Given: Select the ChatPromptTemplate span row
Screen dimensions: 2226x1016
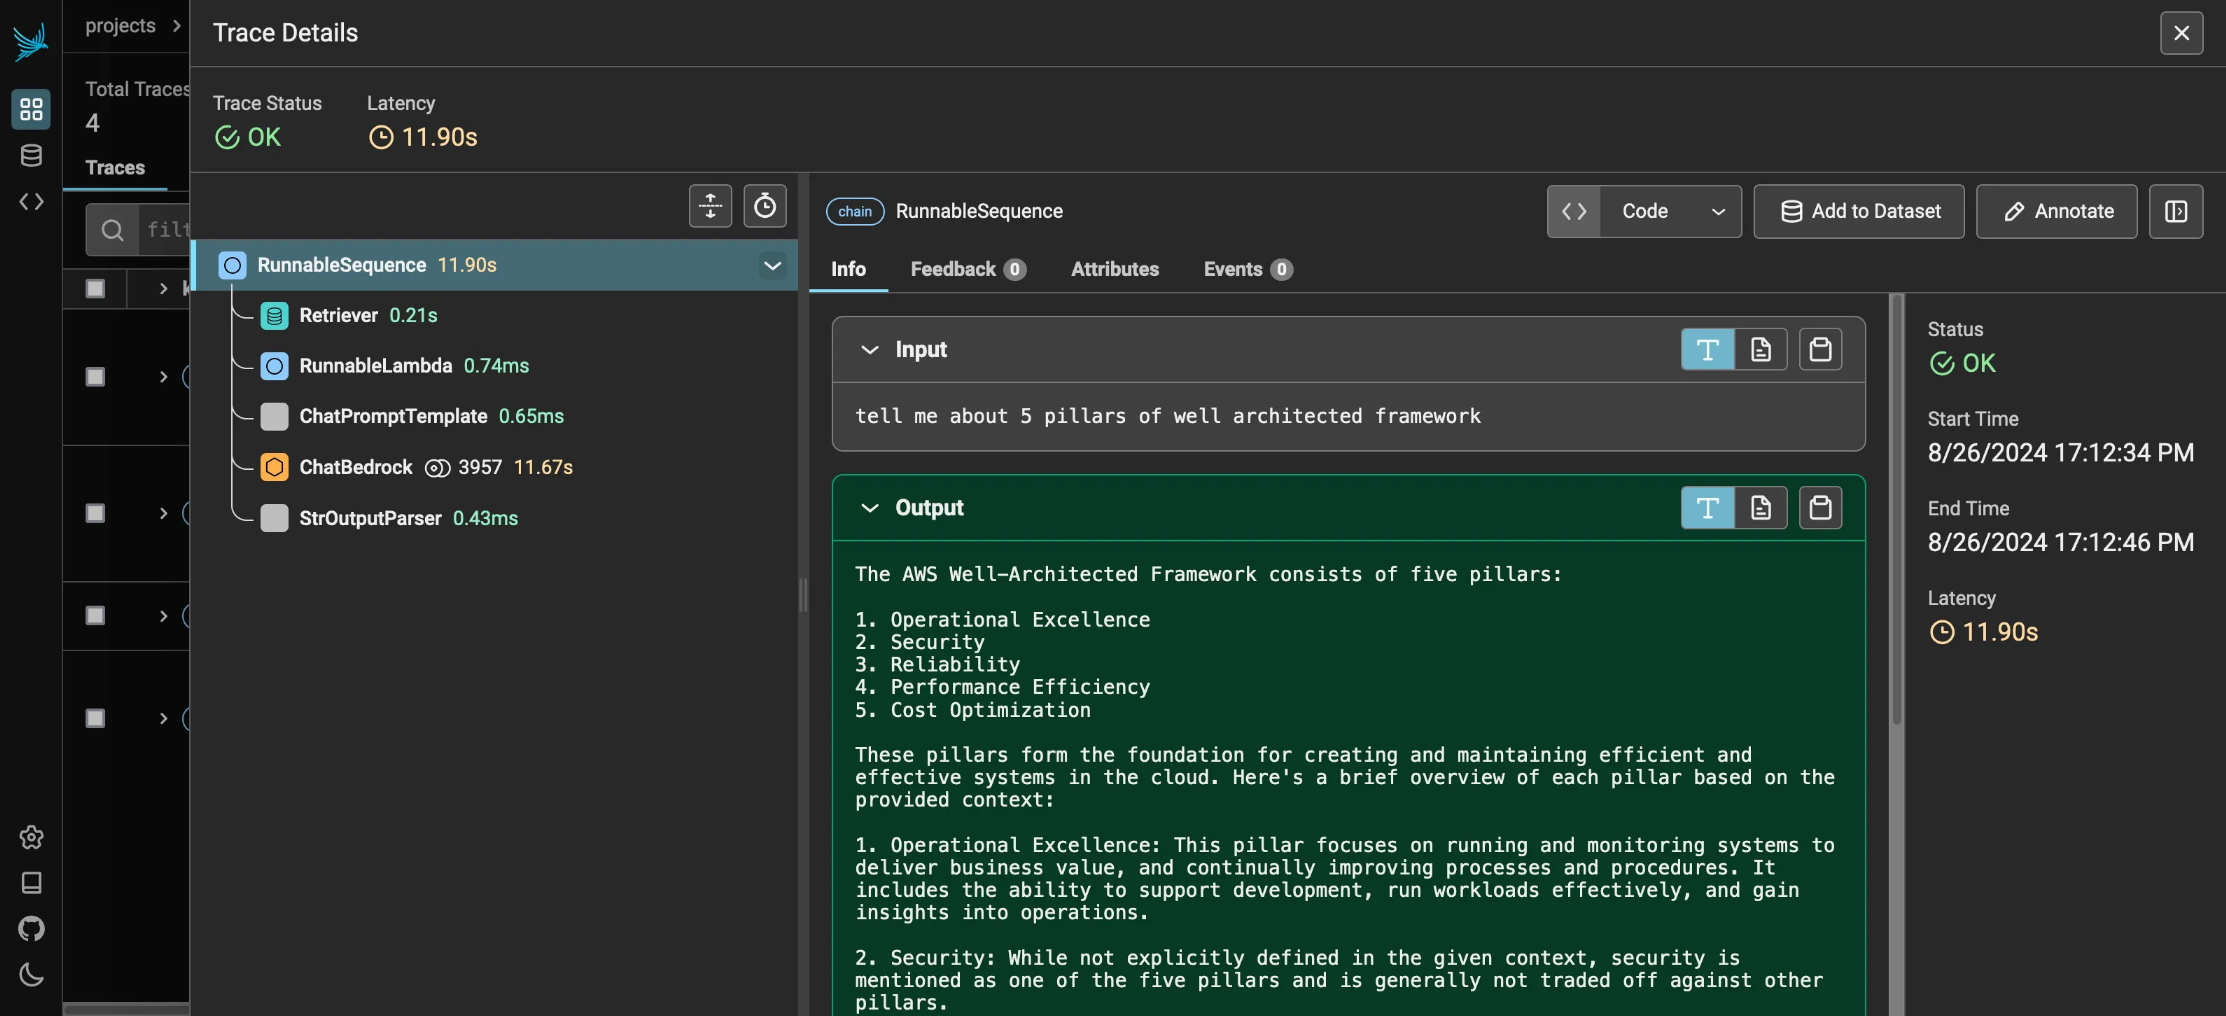Looking at the screenshot, I should point(495,417).
